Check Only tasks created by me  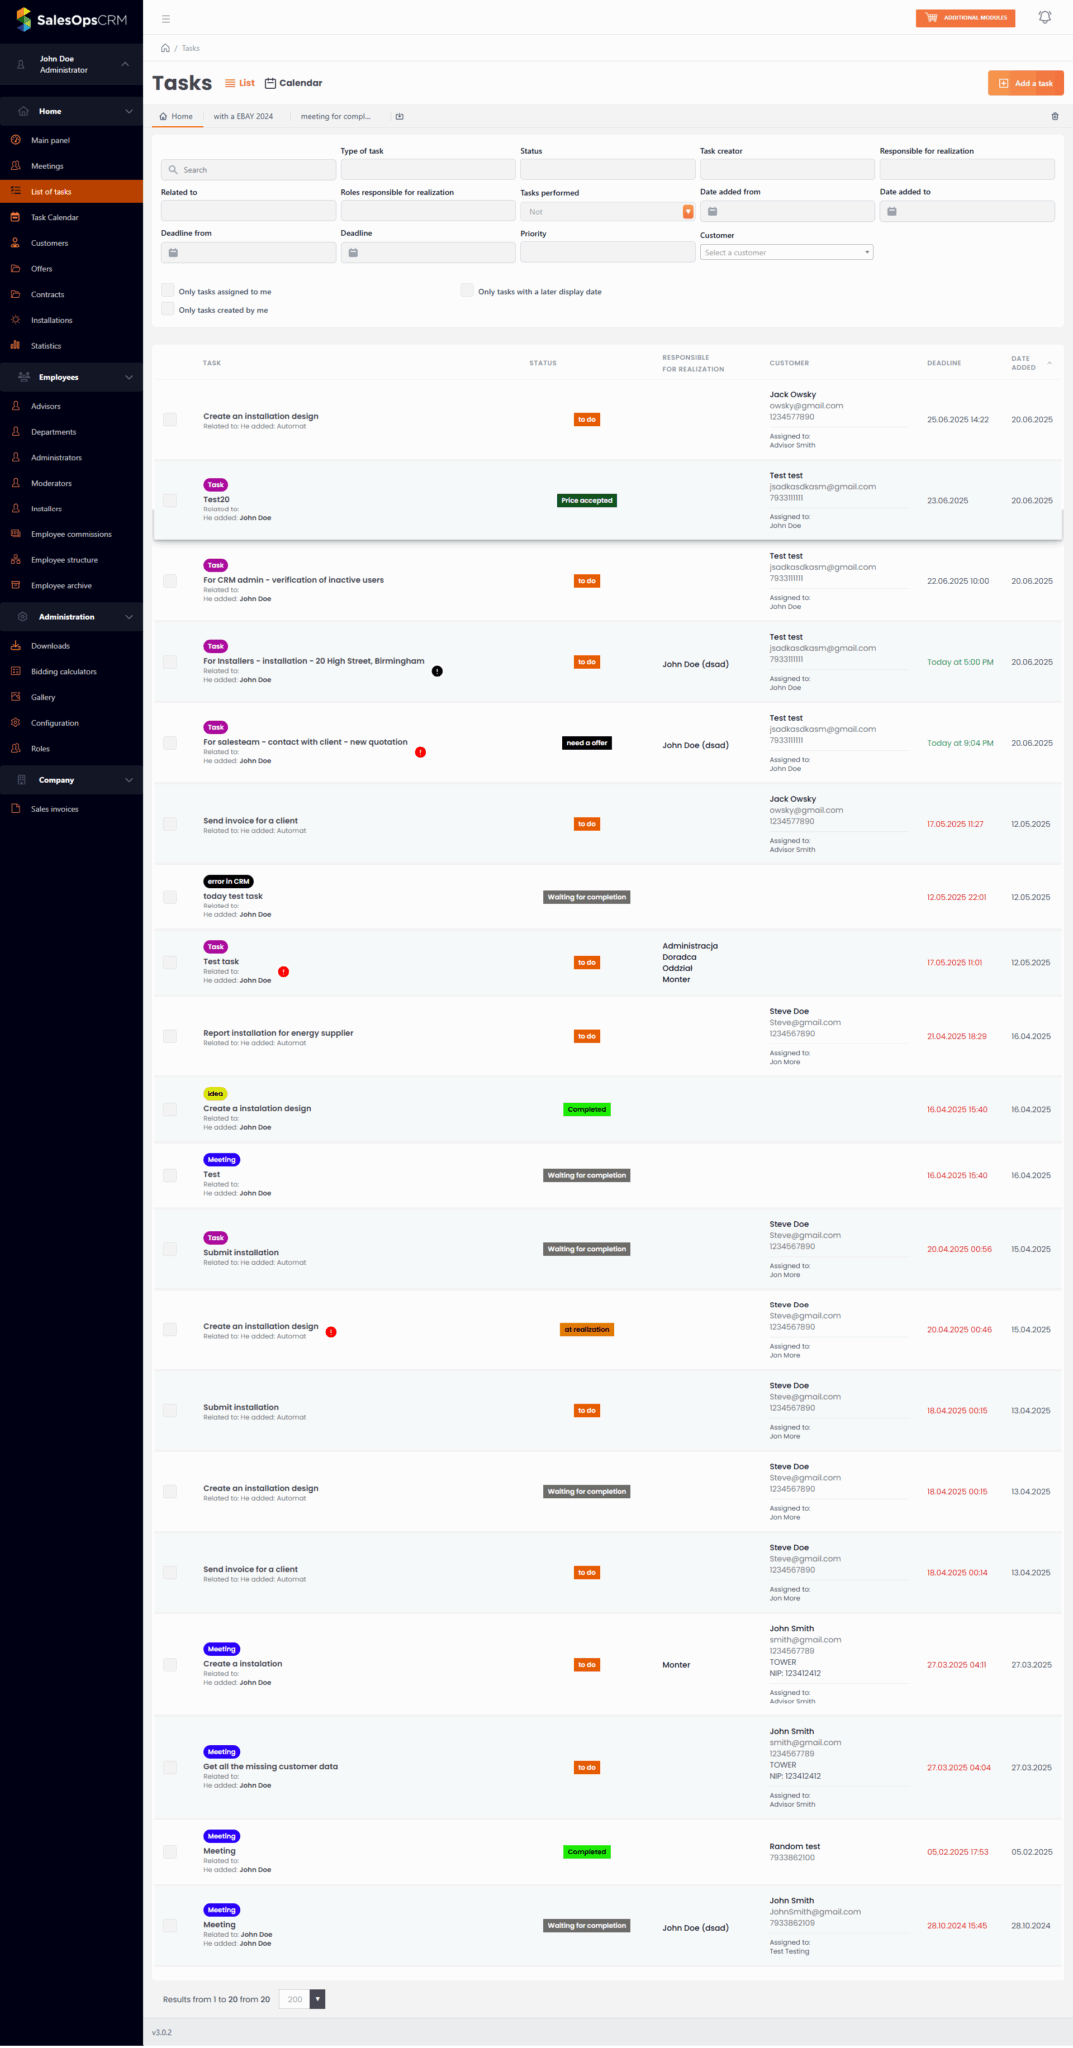pos(168,310)
